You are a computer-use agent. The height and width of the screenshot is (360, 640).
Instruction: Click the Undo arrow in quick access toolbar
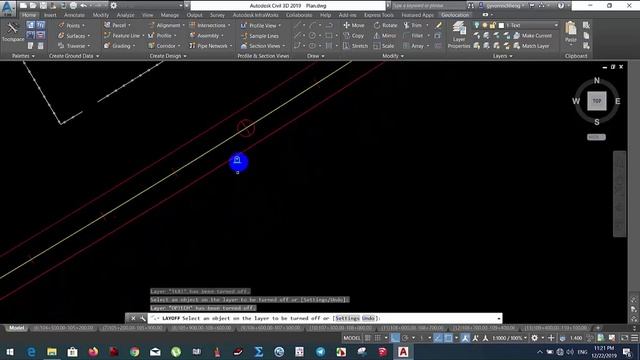pyautogui.click(x=83, y=6)
